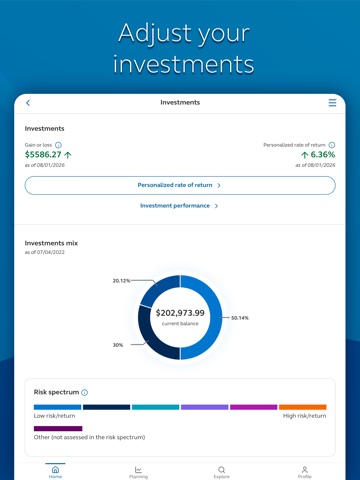
Task: Go back using the top-left arrow
Action: coord(28,103)
